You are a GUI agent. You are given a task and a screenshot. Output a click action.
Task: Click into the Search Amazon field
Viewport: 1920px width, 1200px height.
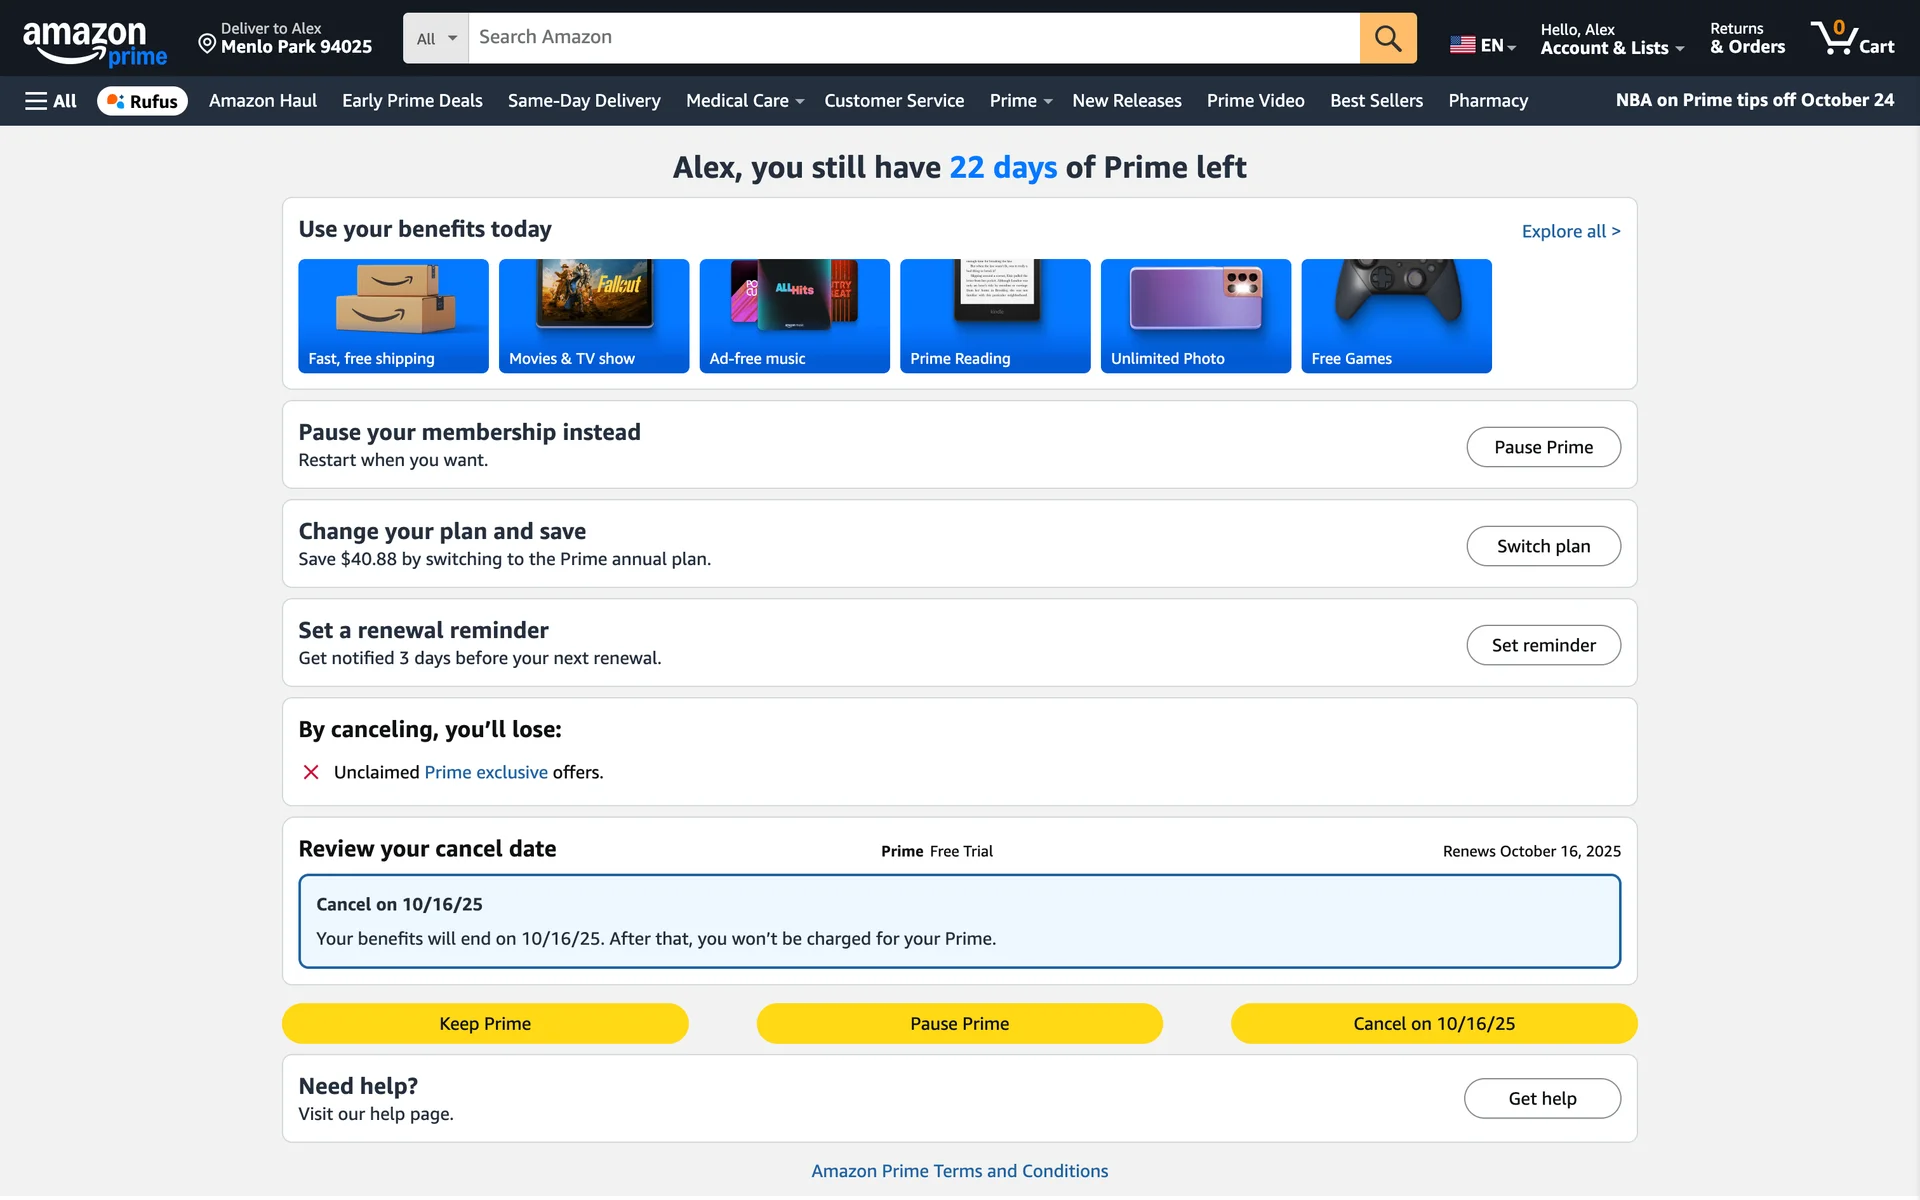click(x=912, y=38)
